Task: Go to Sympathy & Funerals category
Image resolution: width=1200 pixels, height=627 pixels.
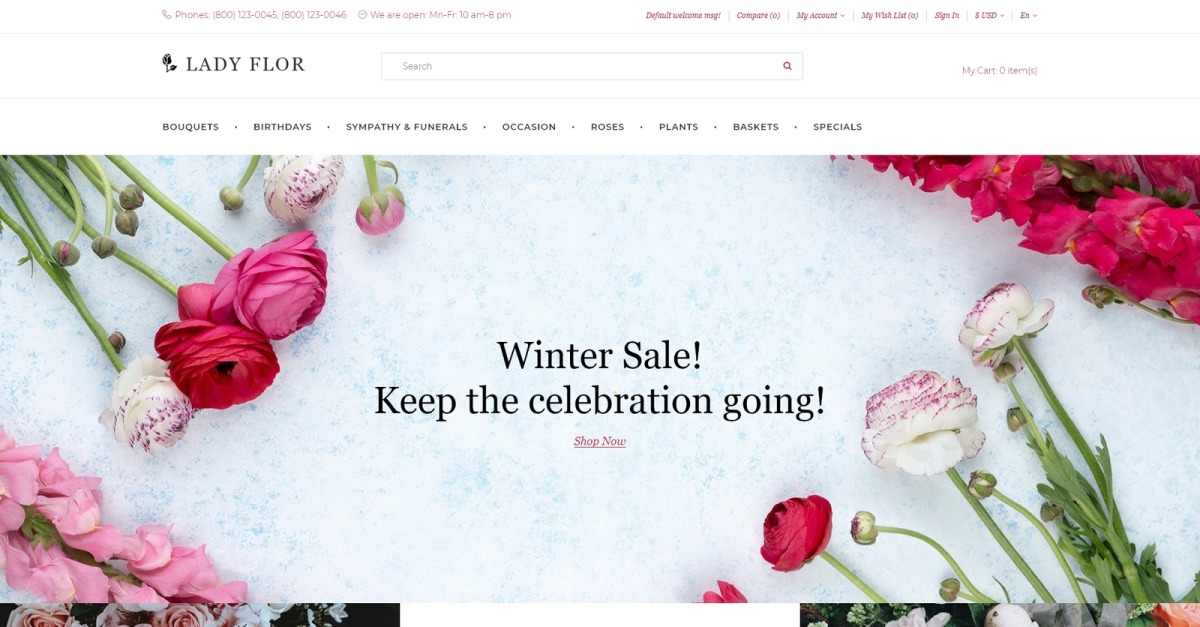Action: [407, 127]
